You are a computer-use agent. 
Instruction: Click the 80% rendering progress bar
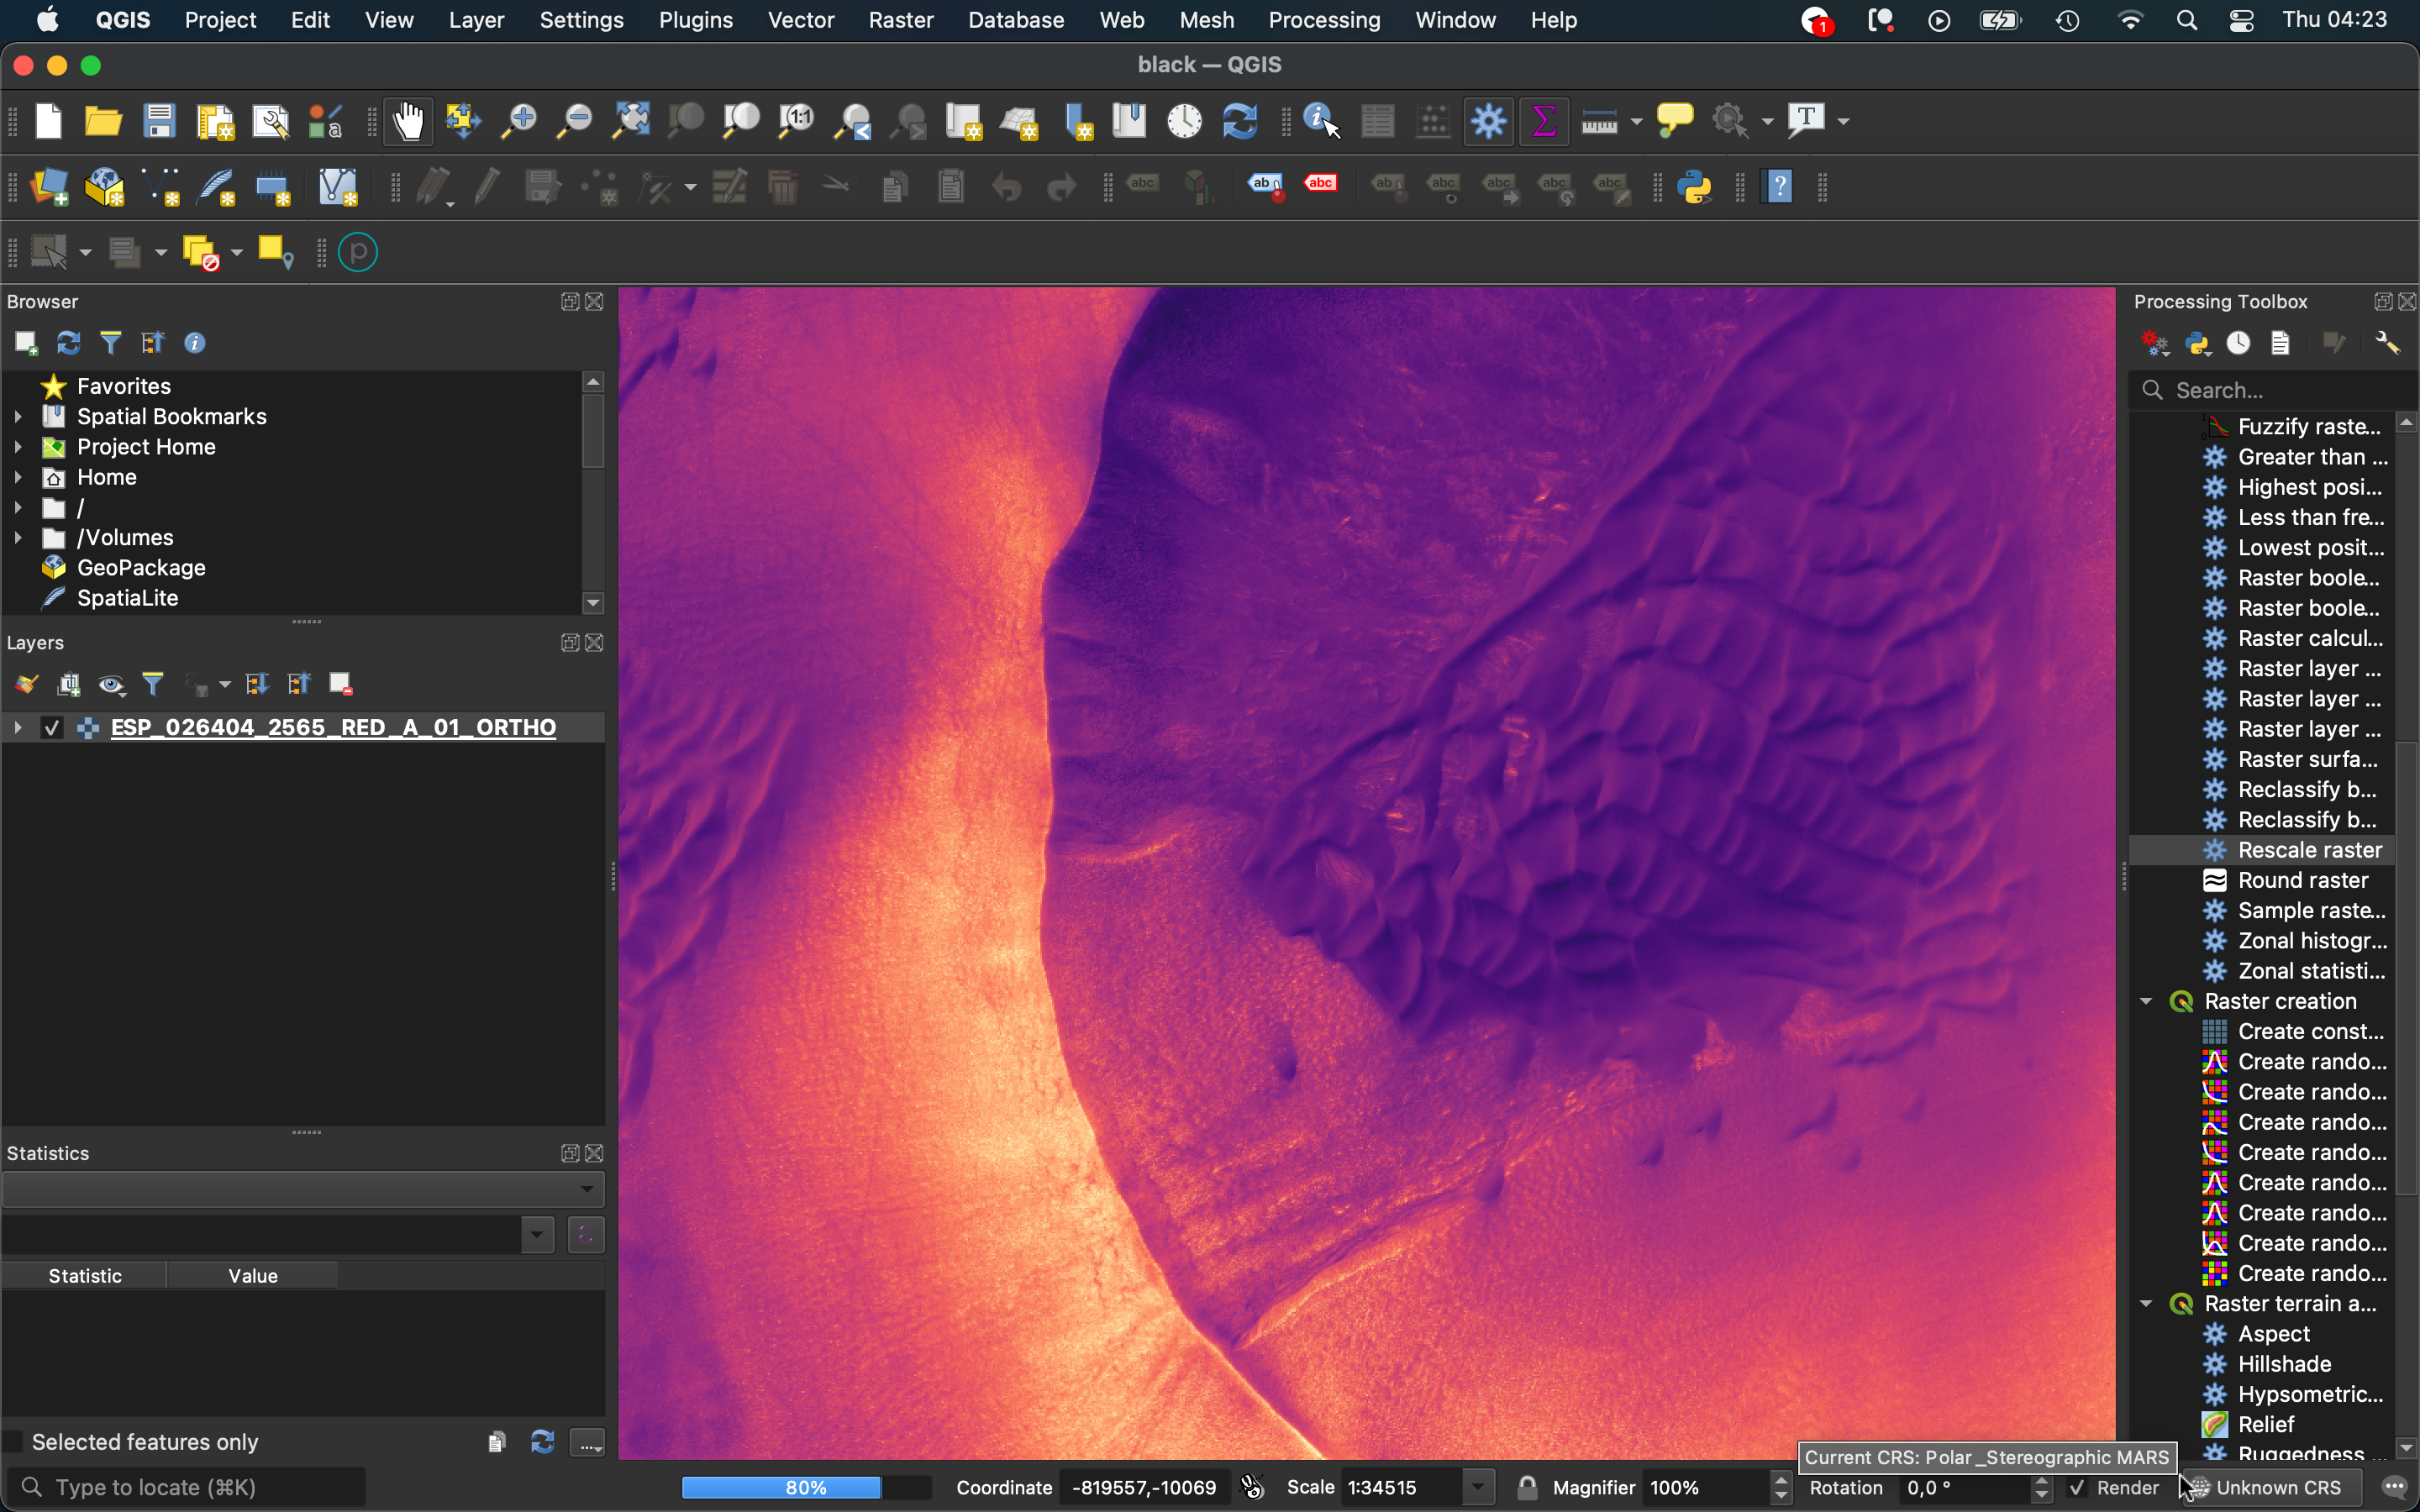point(805,1488)
